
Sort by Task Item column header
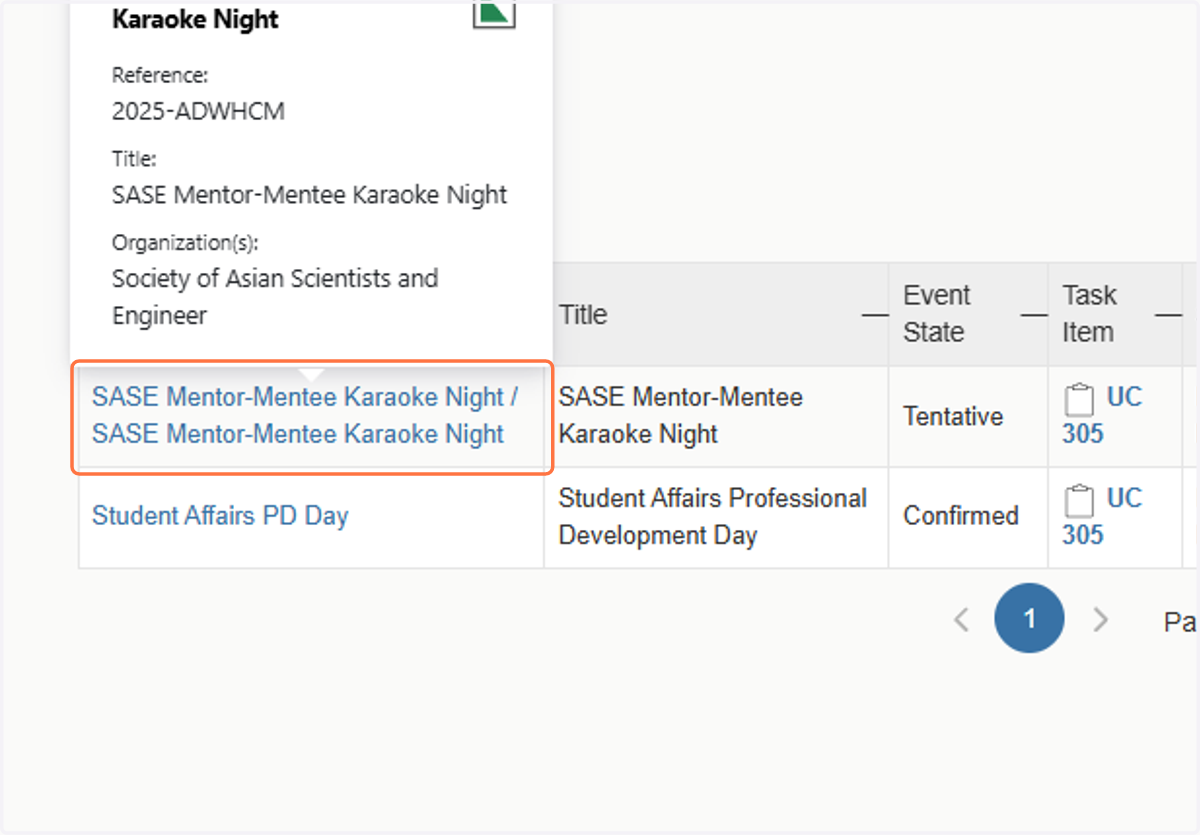tap(1089, 314)
